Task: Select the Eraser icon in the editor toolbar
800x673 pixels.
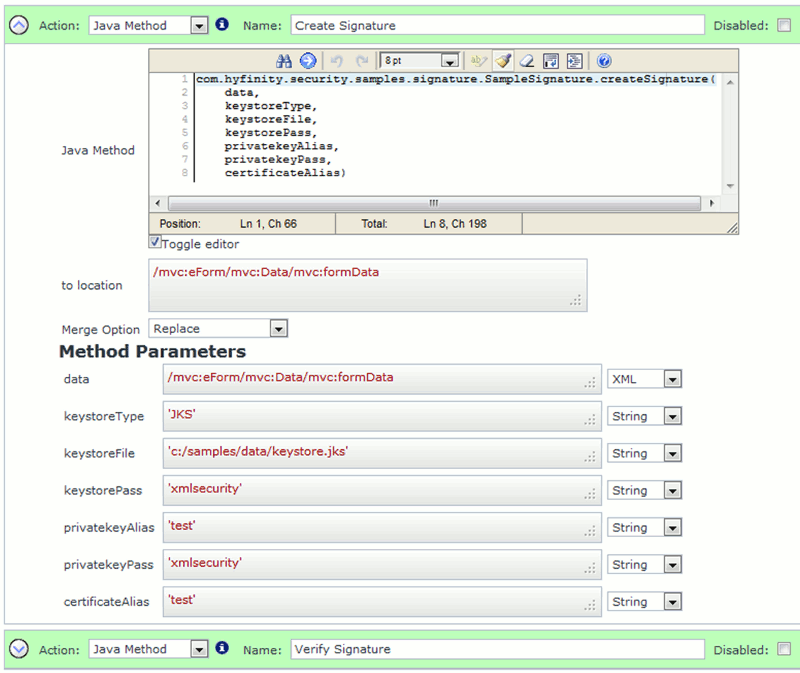Action: point(527,60)
